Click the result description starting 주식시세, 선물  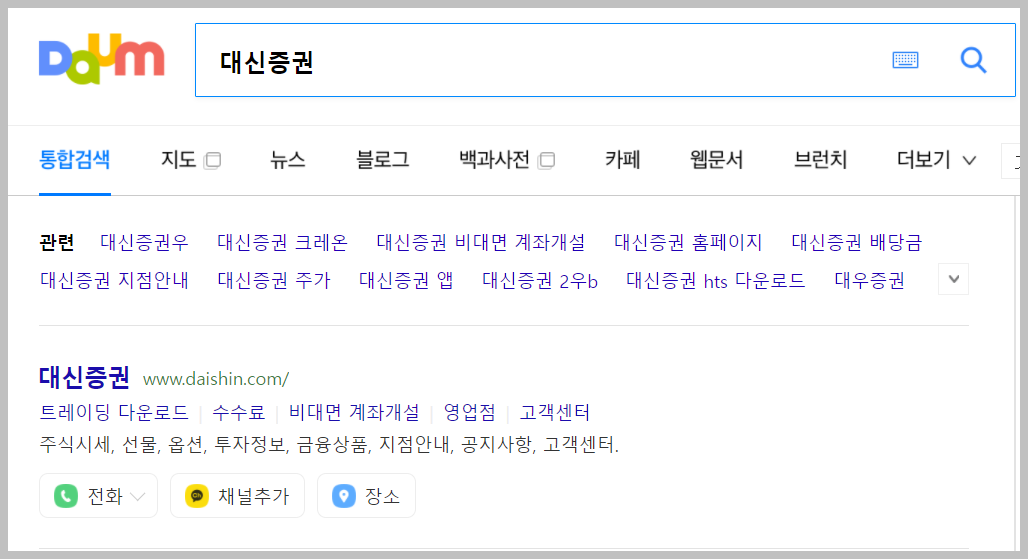click(329, 445)
